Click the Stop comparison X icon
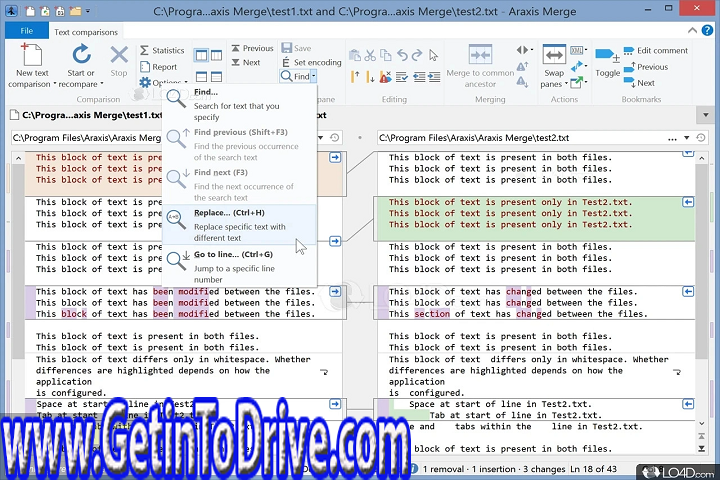 coord(119,55)
